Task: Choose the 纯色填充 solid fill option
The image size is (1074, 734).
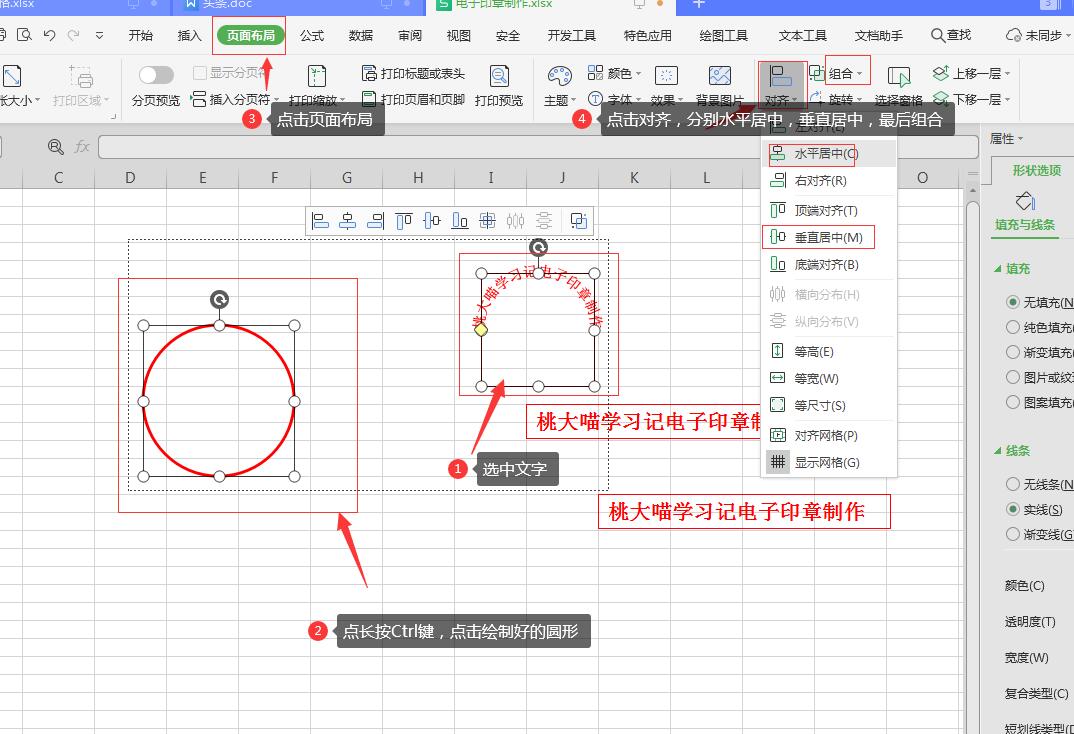Action: [1013, 327]
